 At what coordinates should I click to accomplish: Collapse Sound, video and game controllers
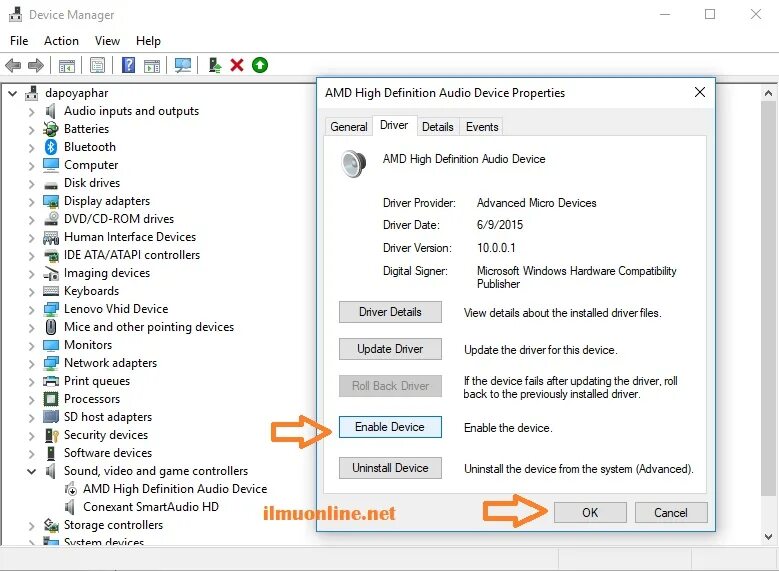(x=31, y=471)
